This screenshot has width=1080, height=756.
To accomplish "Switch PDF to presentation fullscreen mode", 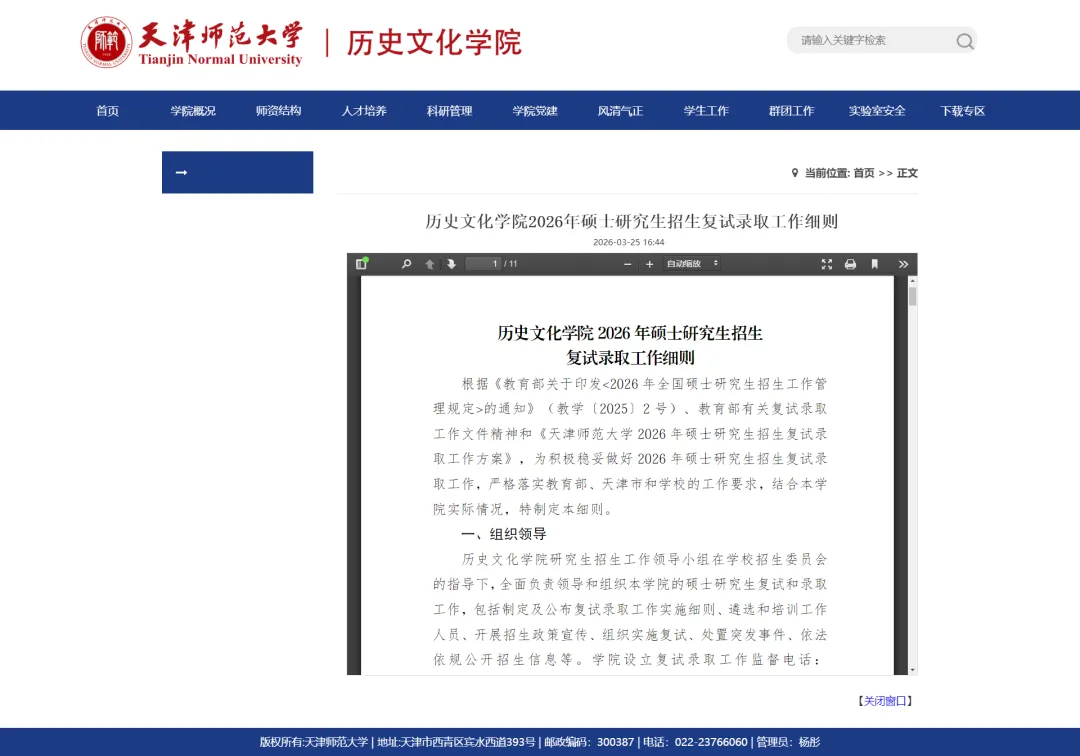I will coord(827,264).
